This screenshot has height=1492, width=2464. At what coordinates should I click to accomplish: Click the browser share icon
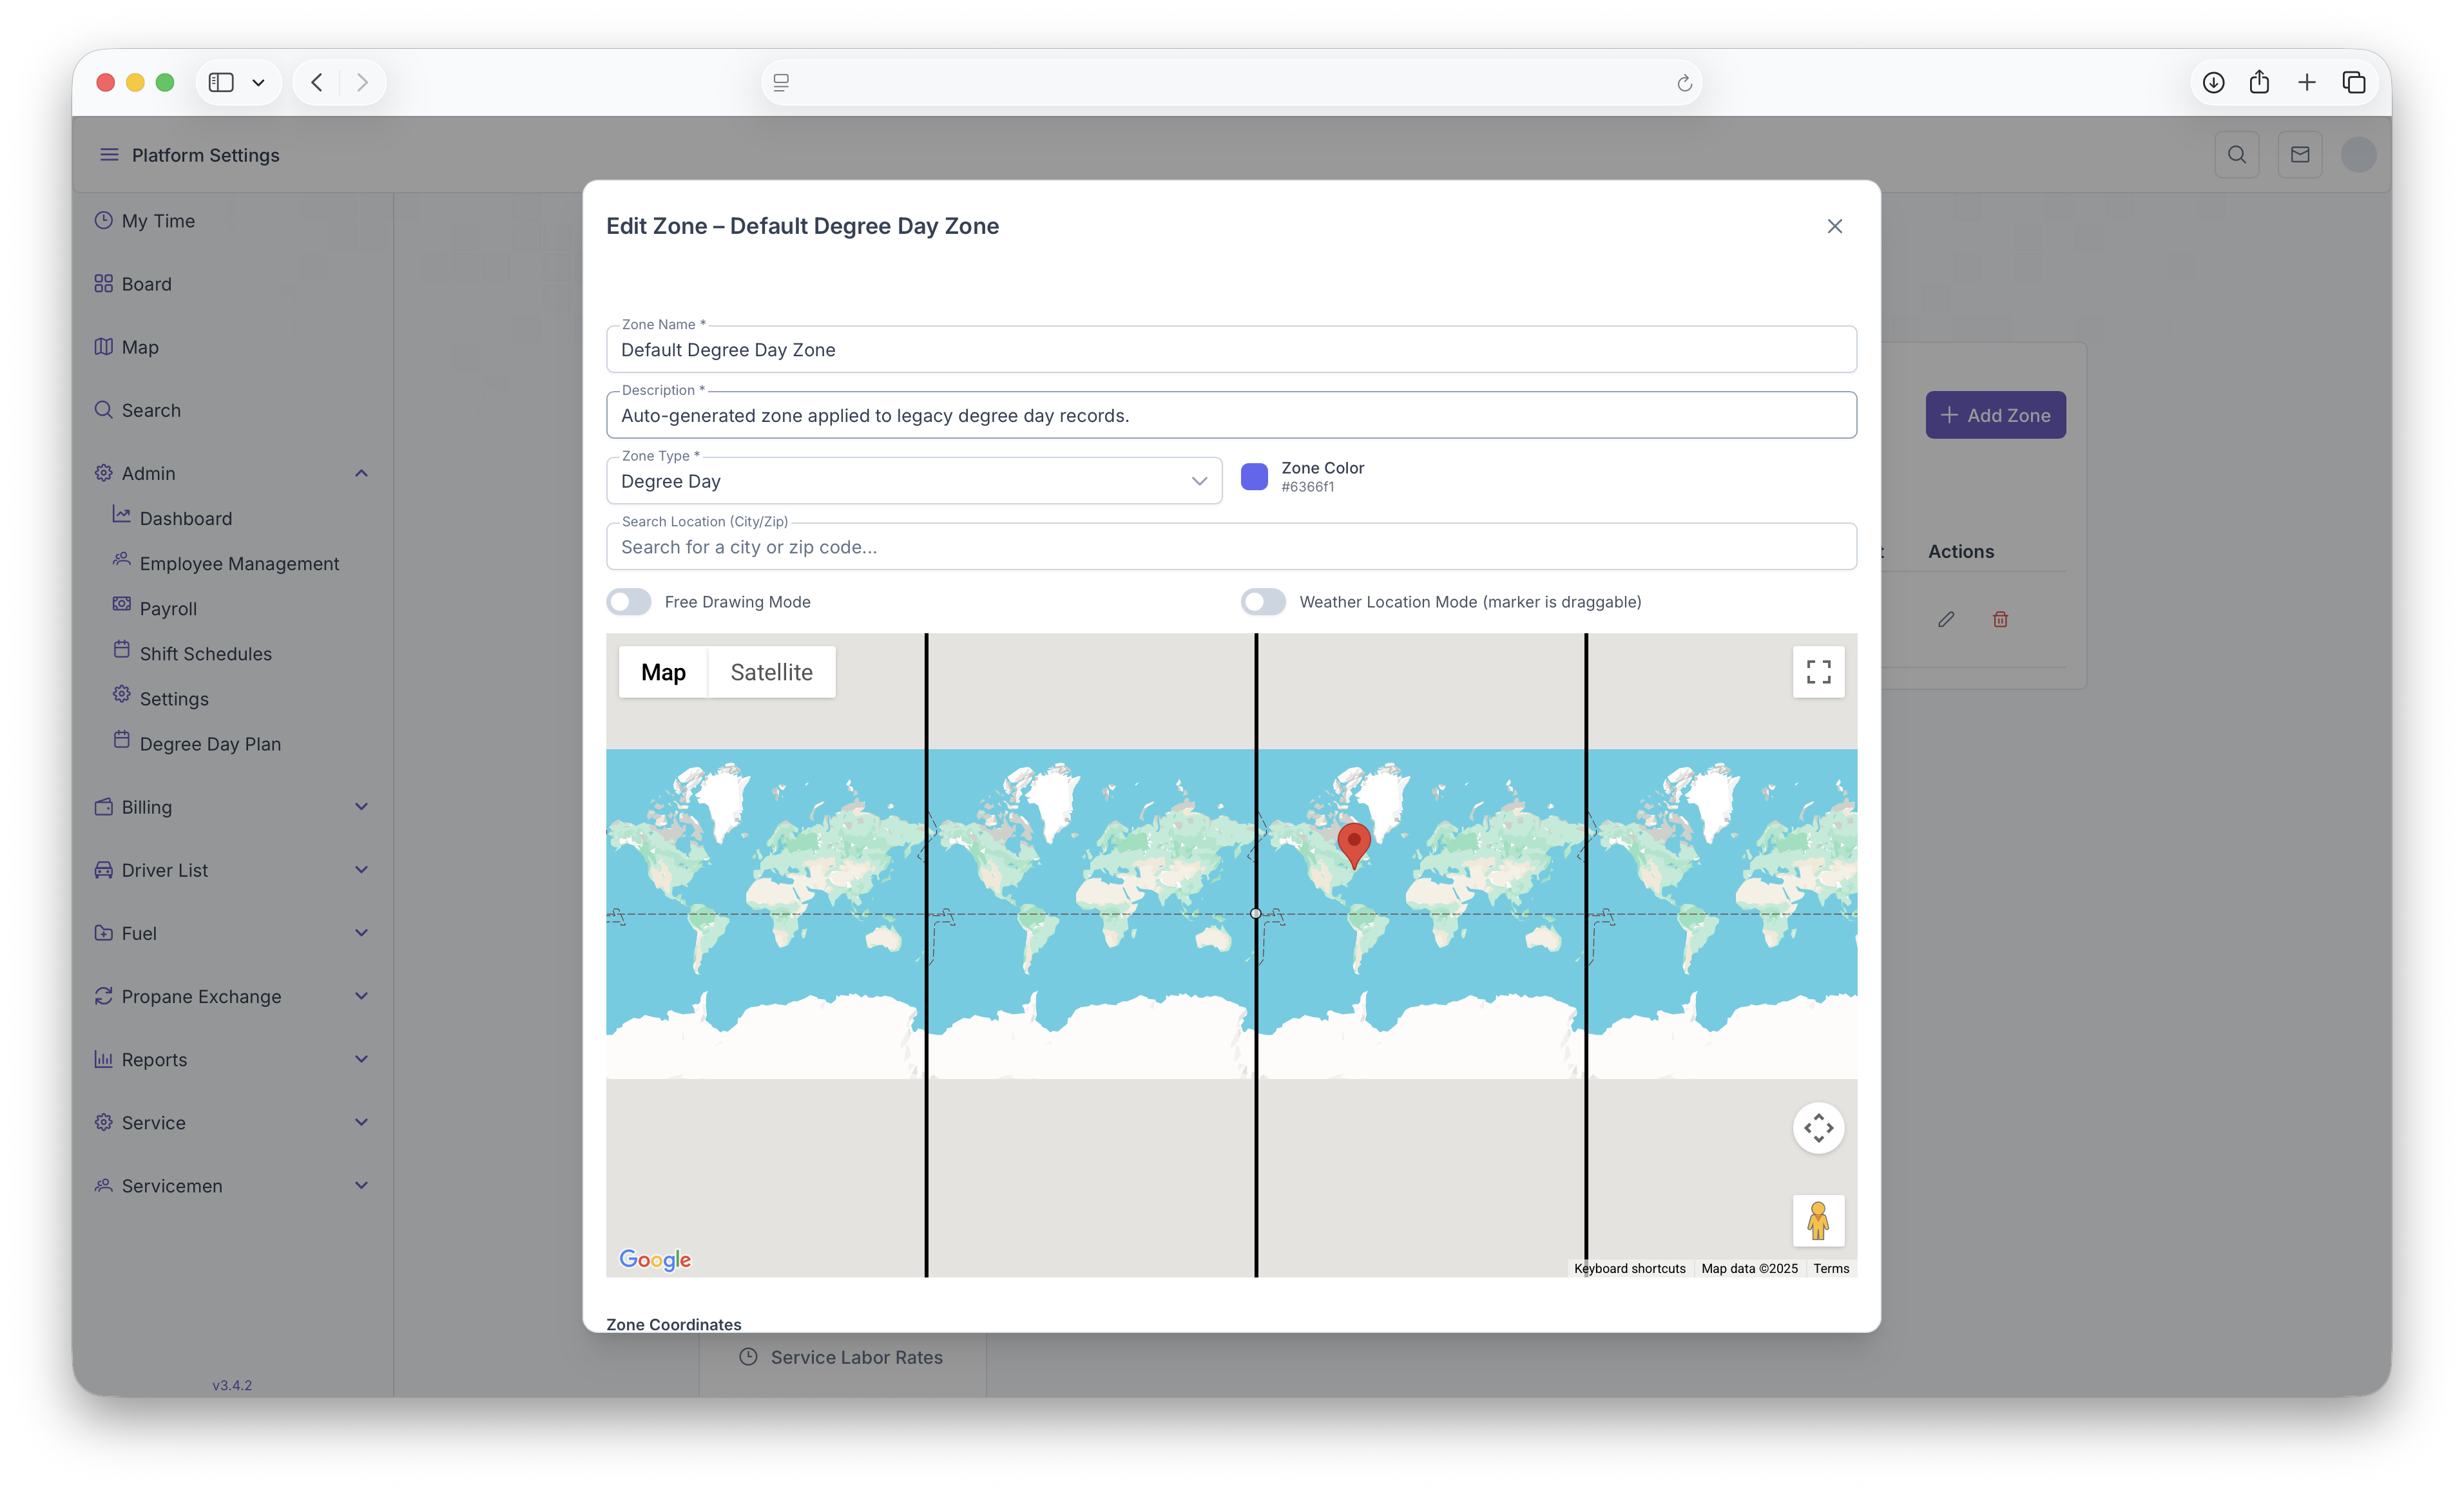[x=2259, y=82]
